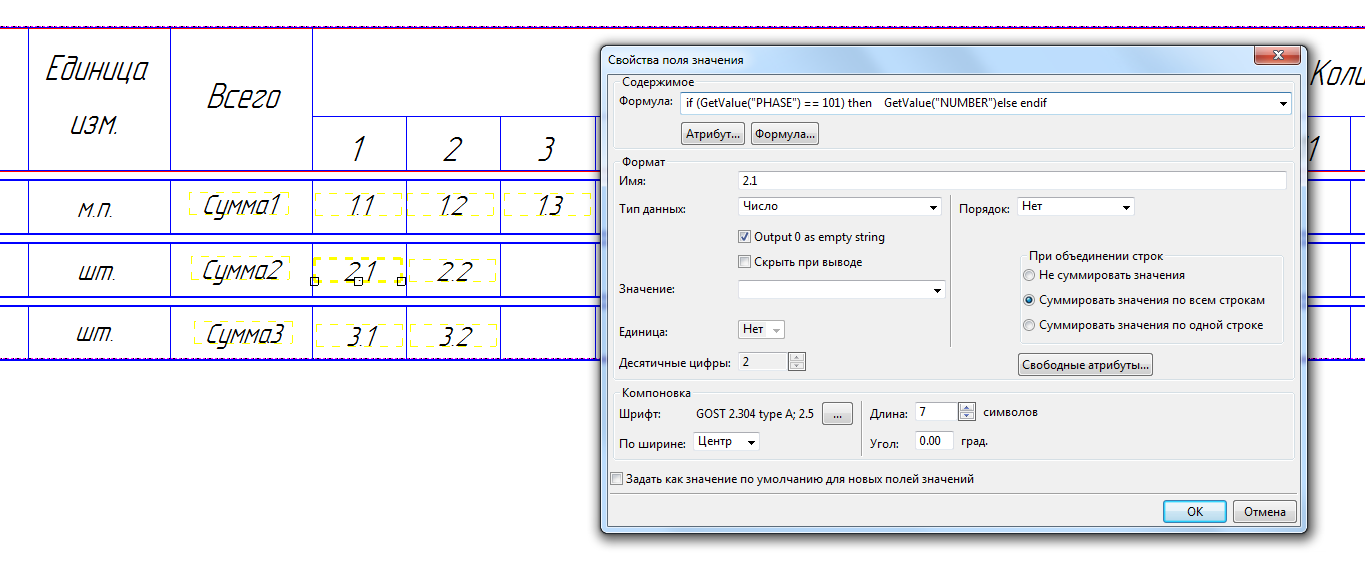Select the 2.2 value field in template
The image size is (1365, 569).
452,270
